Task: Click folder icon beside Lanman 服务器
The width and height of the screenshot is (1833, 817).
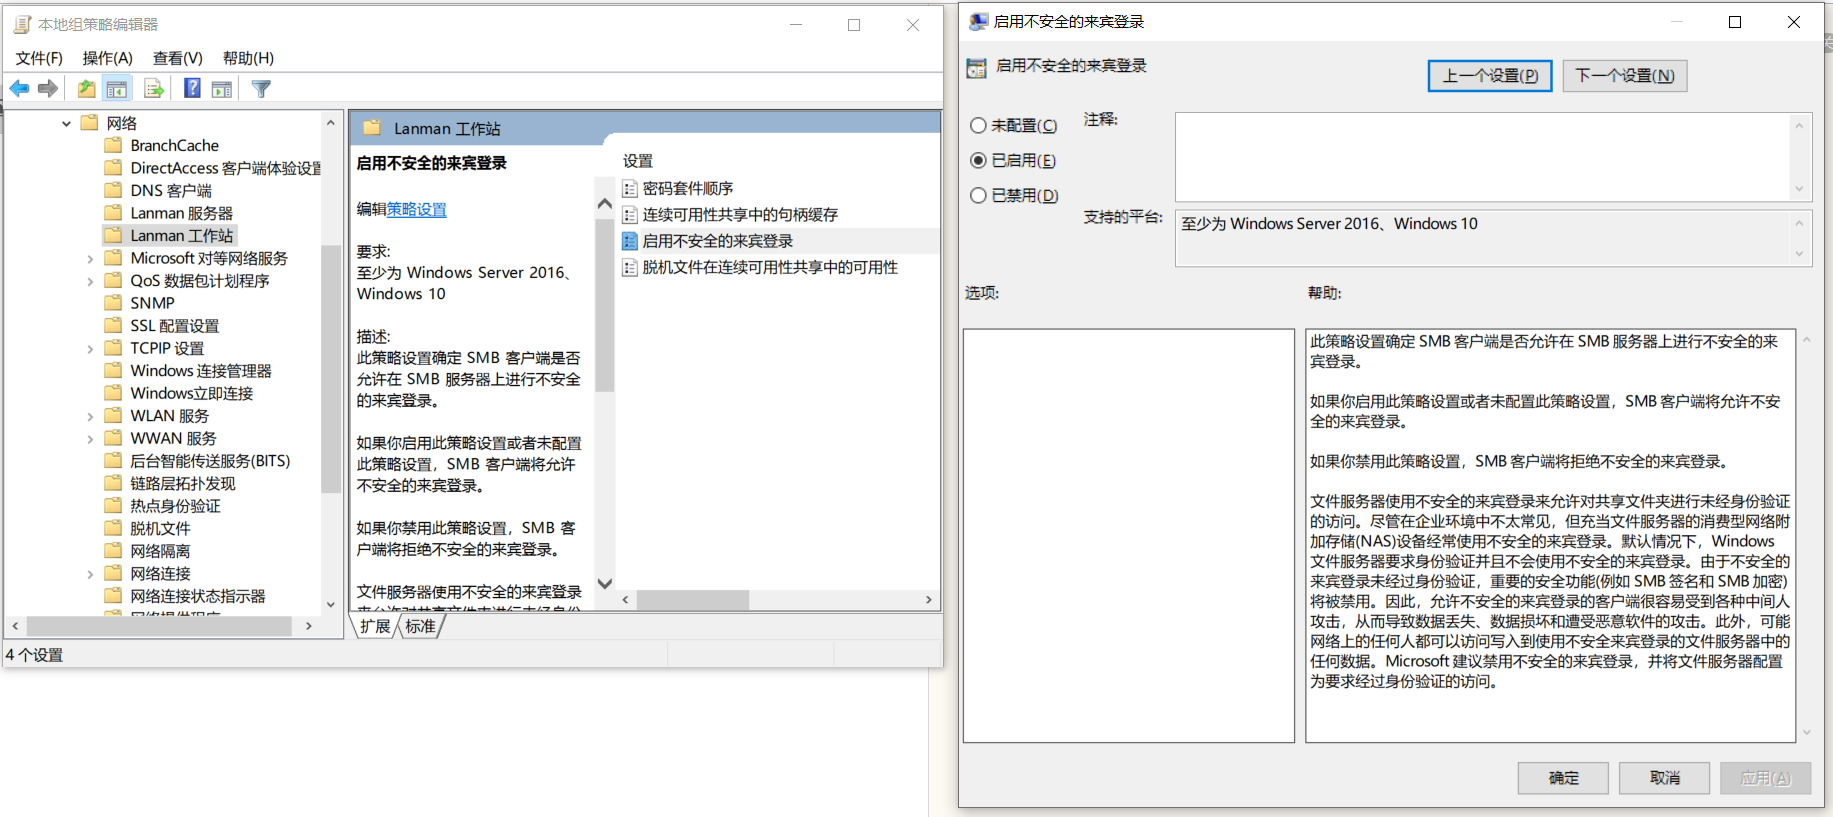Action: (x=113, y=213)
